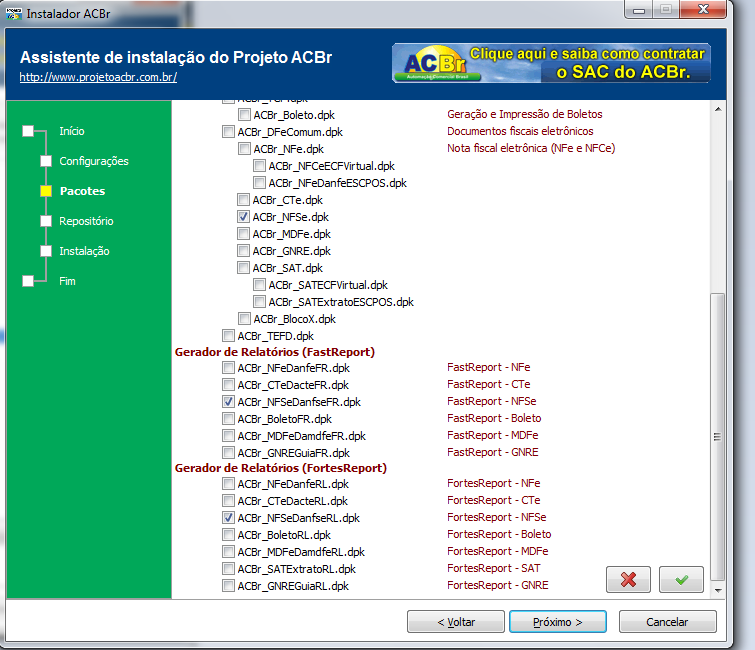Go to the Configurações step
Image resolution: width=755 pixels, height=650 pixels.
[x=94, y=161]
